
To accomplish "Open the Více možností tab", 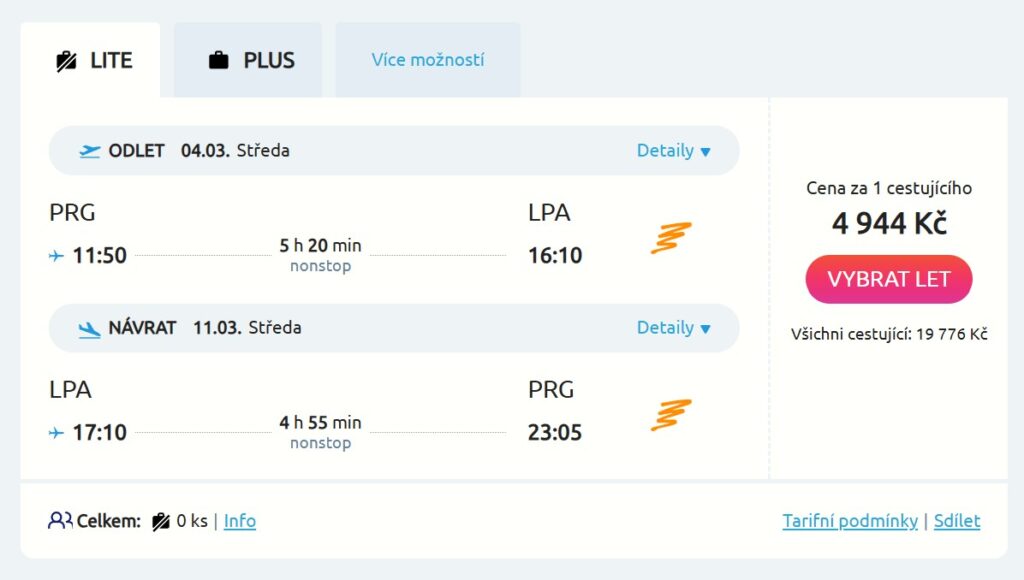I will pyautogui.click(x=428, y=60).
